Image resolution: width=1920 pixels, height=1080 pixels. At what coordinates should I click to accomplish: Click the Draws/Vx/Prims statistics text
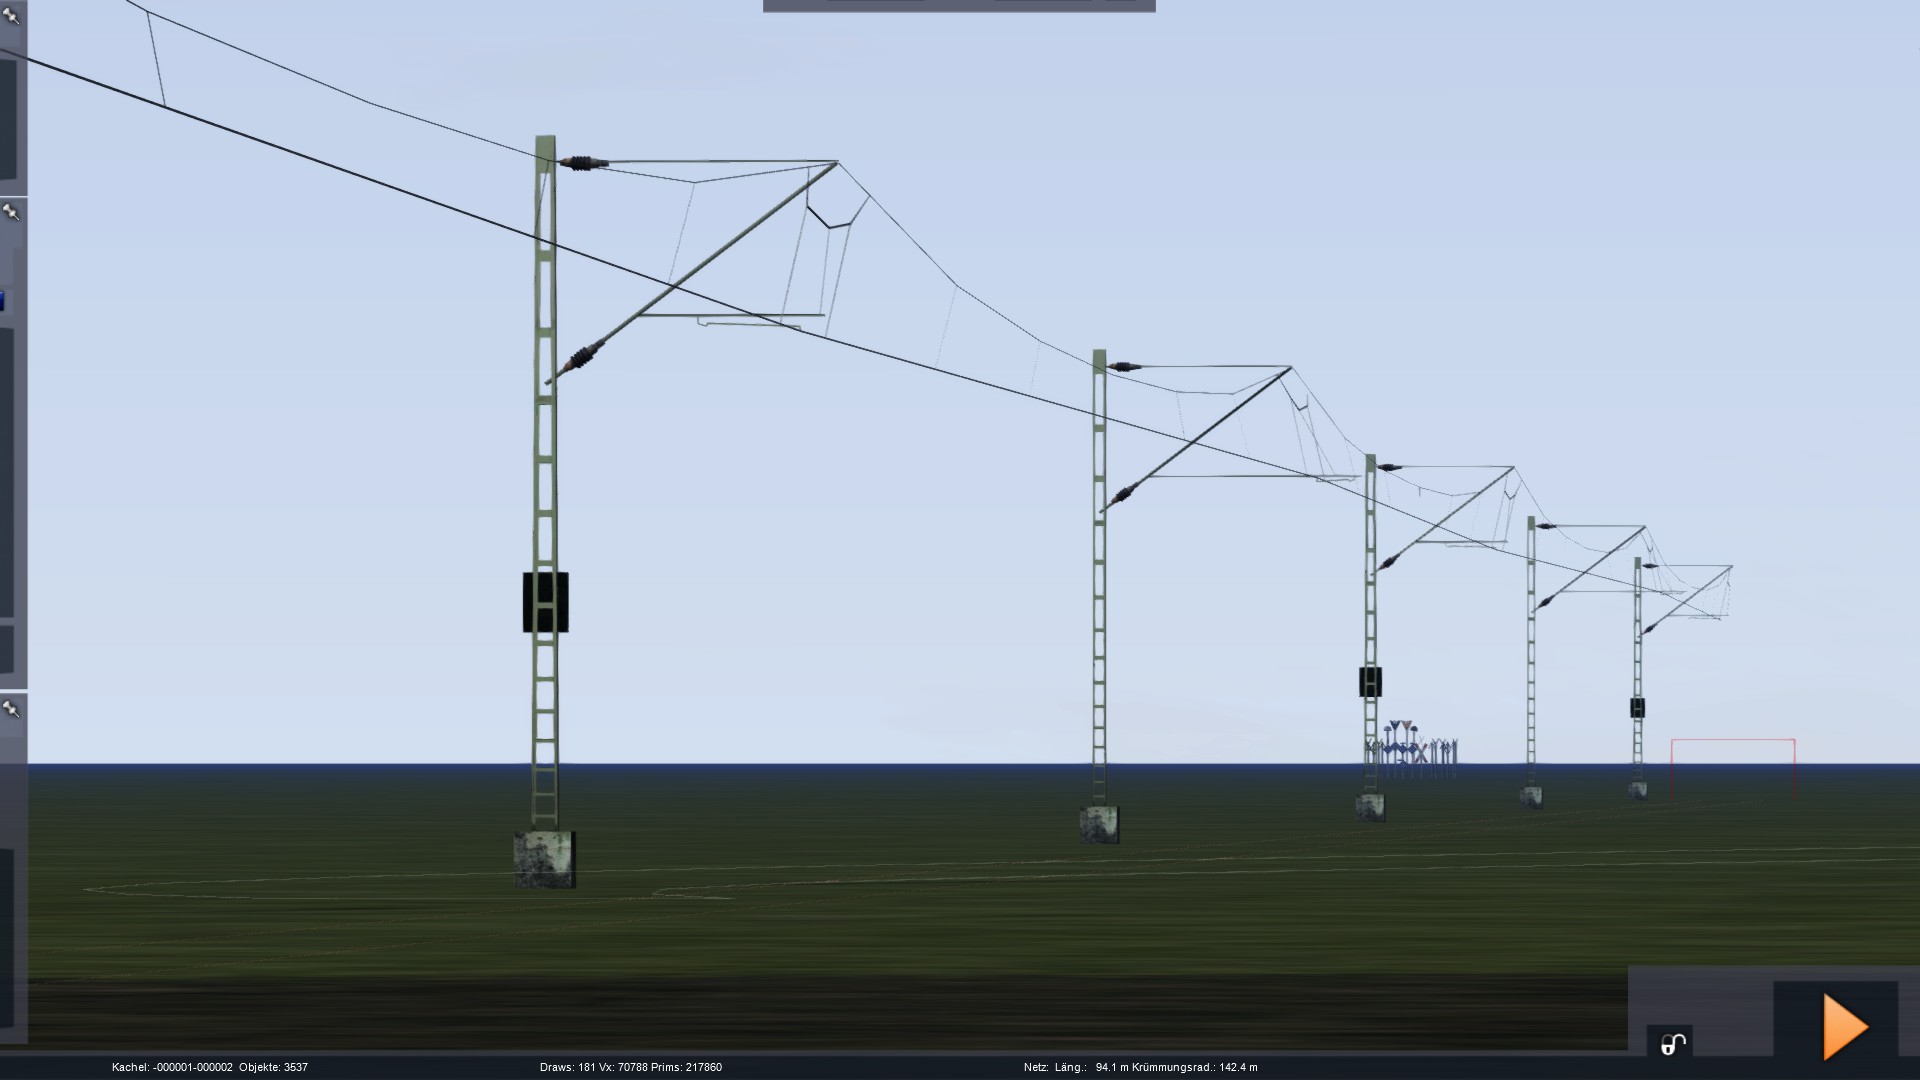click(630, 1067)
